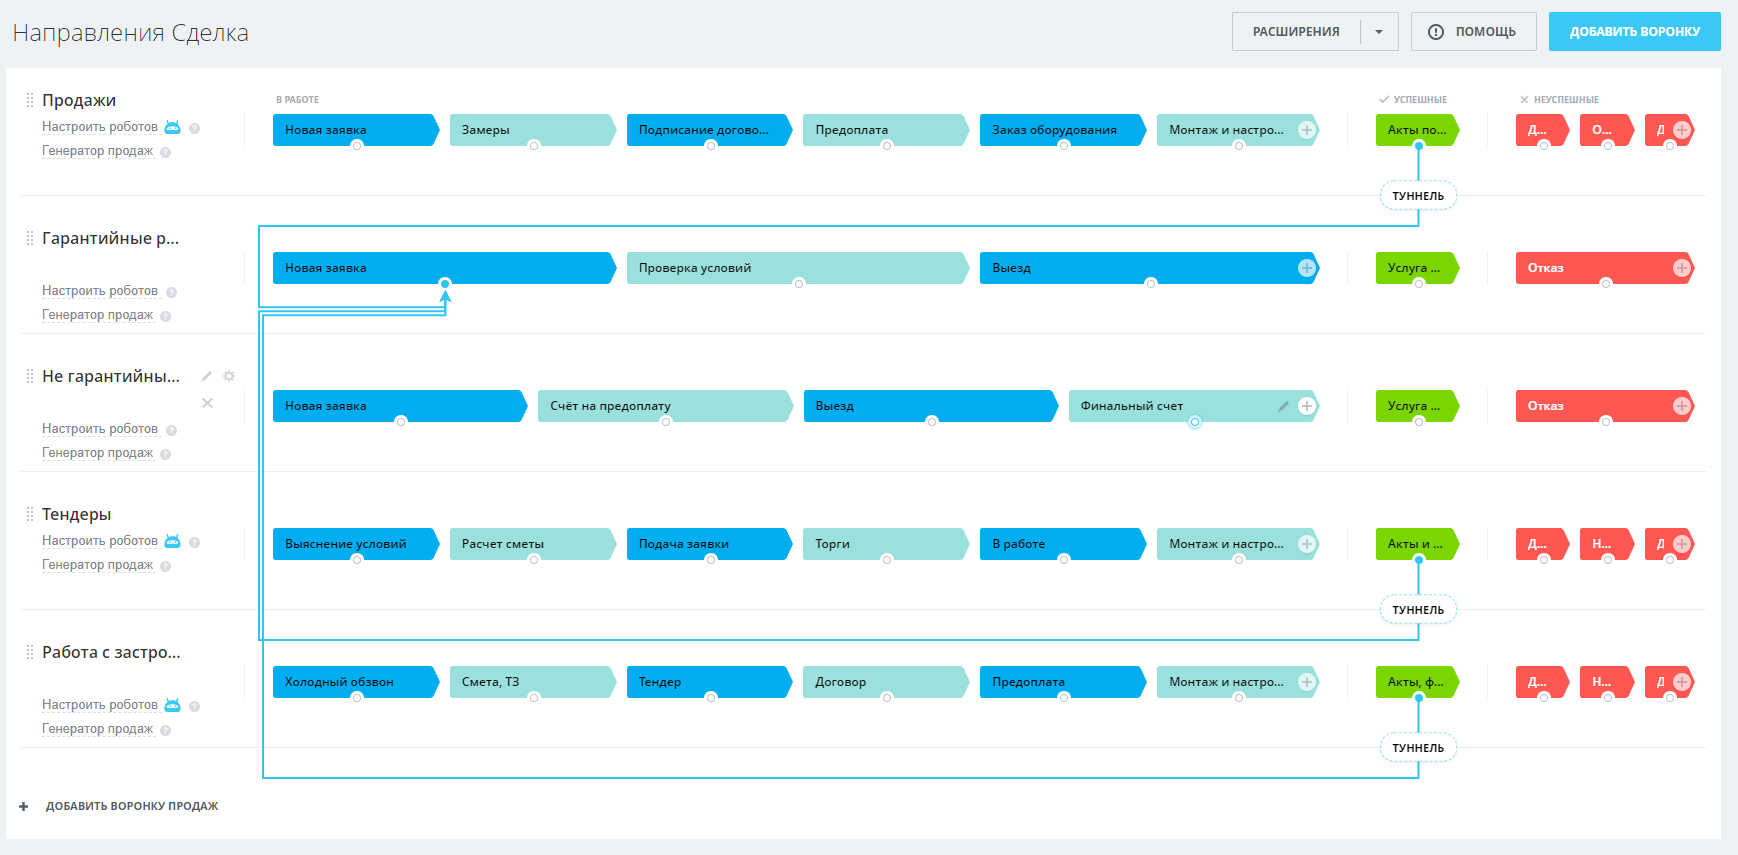Click pencil icon on Финальный счет stage

[1283, 406]
